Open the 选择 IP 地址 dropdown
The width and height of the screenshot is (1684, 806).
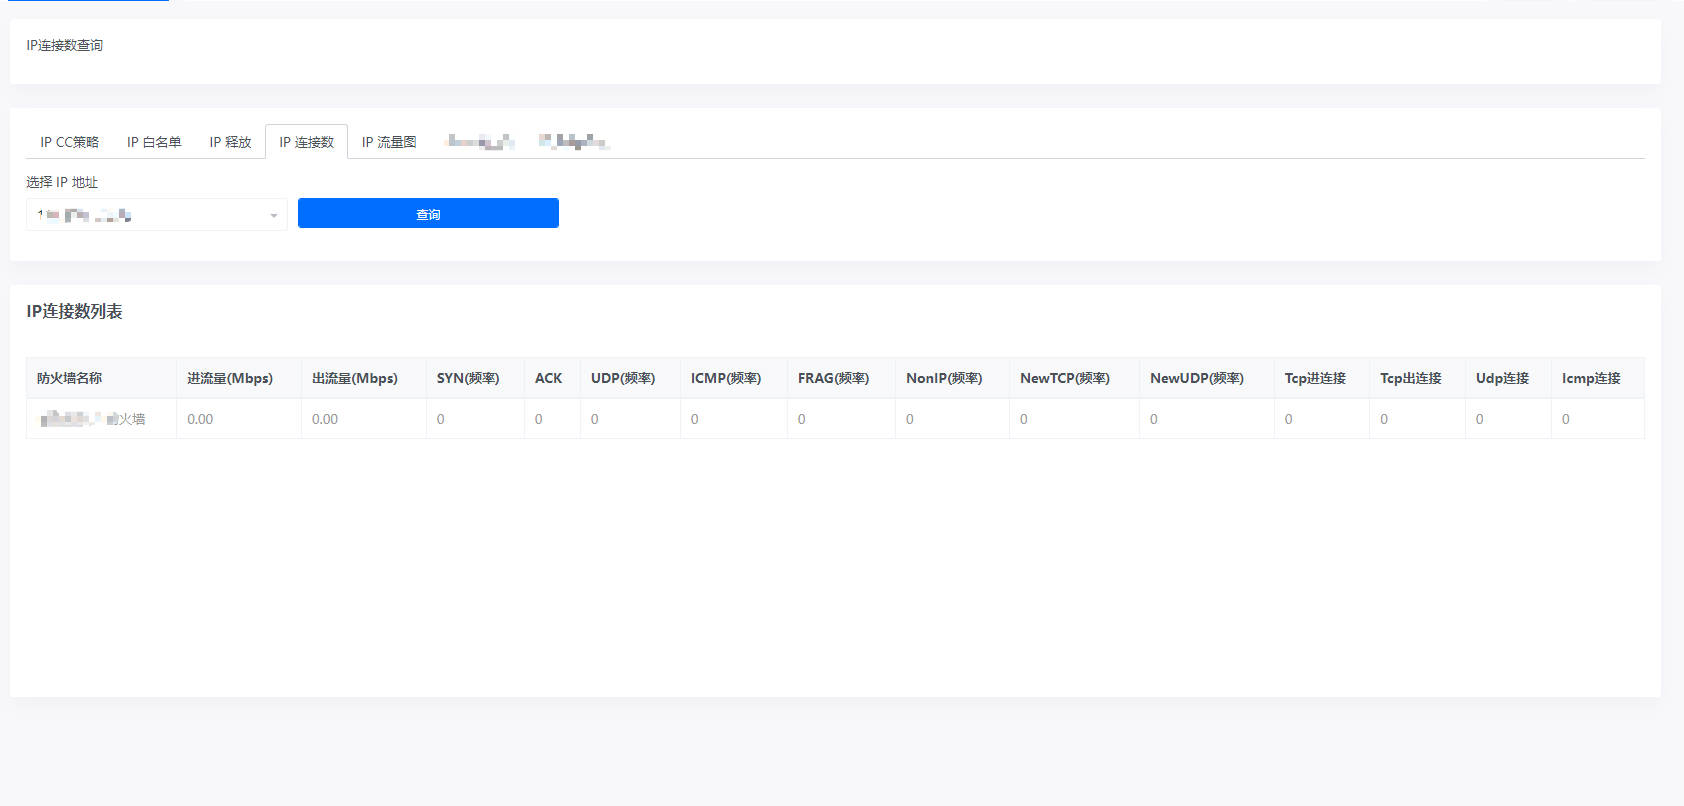(x=157, y=214)
